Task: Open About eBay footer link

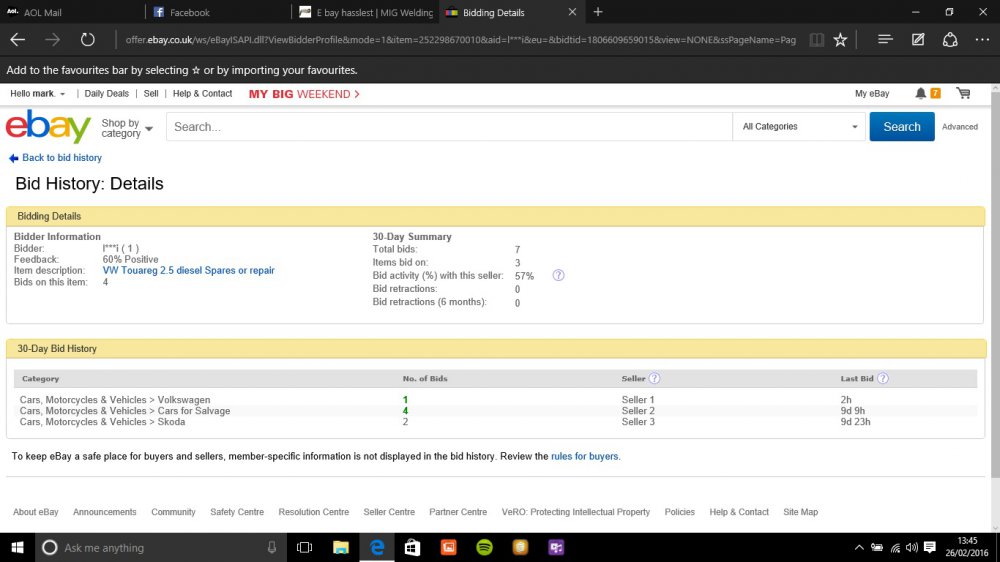Action: (36, 512)
